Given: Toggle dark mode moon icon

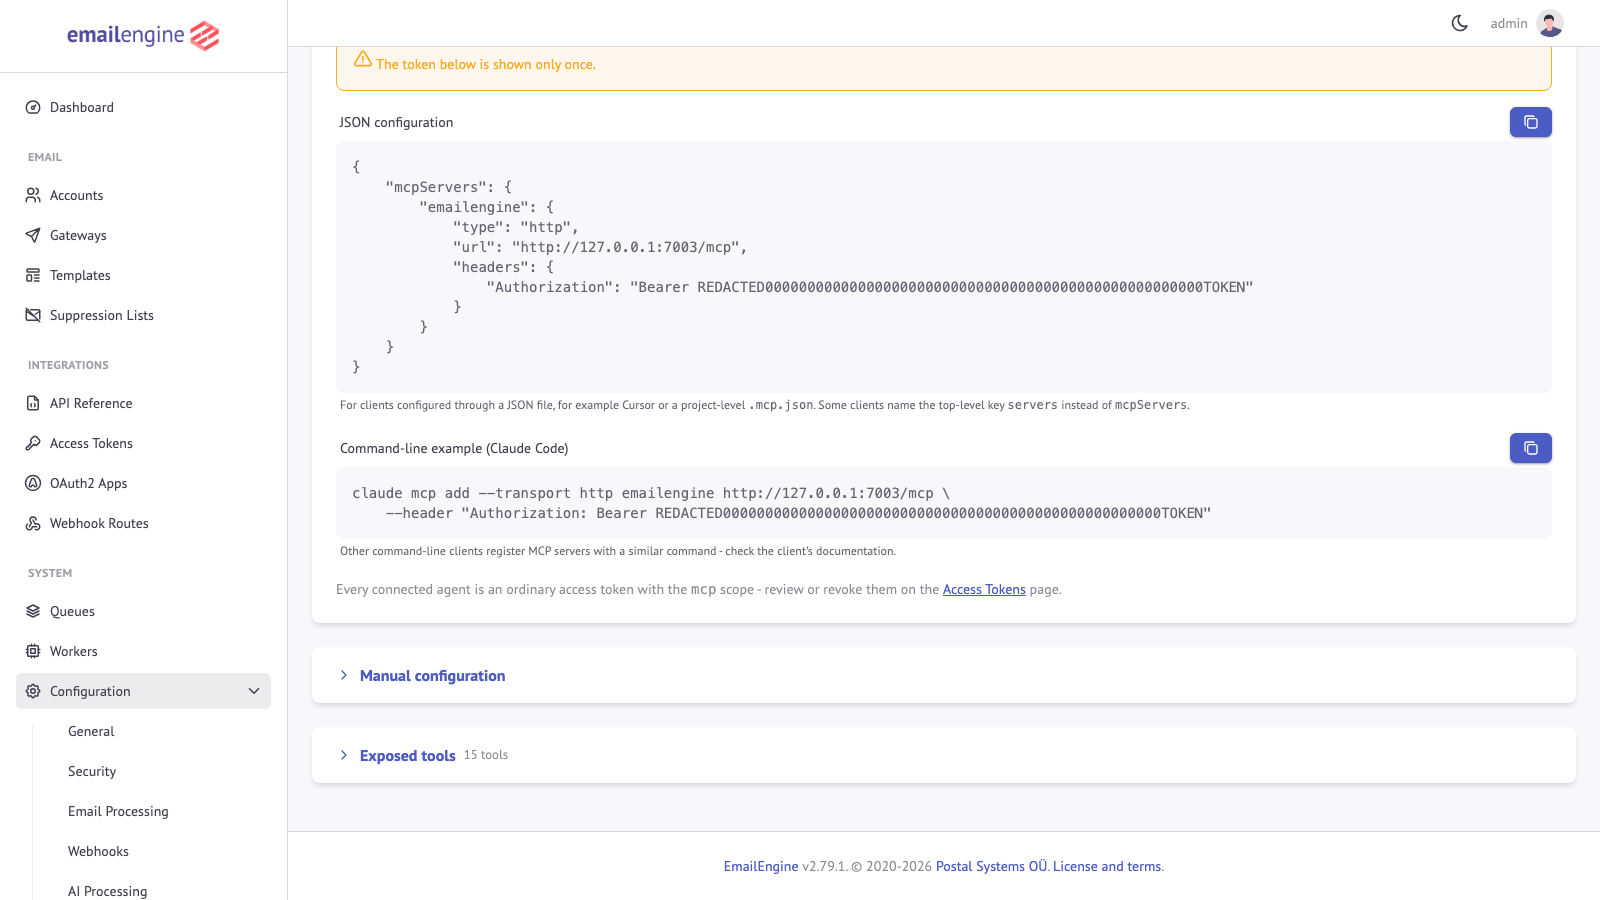Looking at the screenshot, I should [1460, 23].
